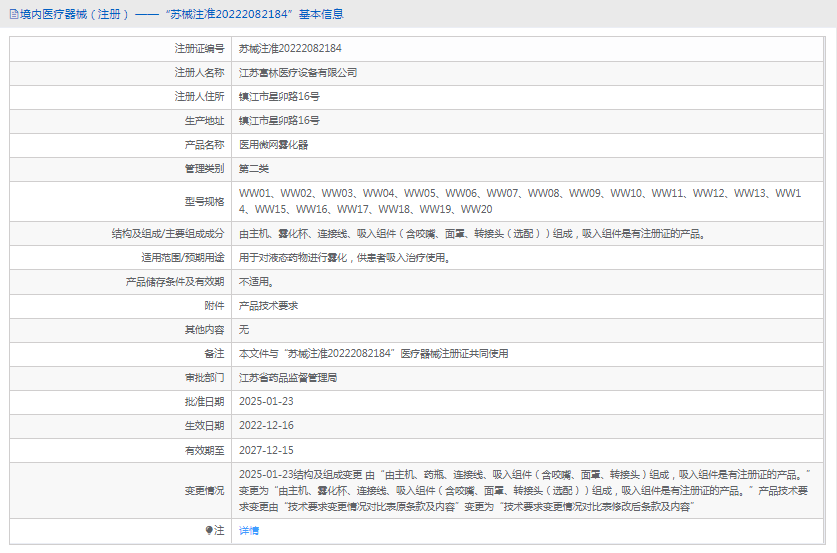This screenshot has width=837, height=553.
Task: Click the 结构及组成/主要组成成分 label
Action: coord(168,233)
